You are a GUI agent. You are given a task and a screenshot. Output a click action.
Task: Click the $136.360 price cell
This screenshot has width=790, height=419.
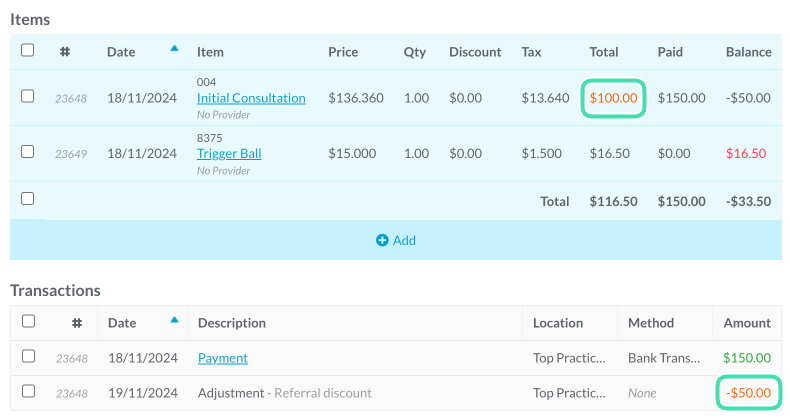click(x=356, y=98)
